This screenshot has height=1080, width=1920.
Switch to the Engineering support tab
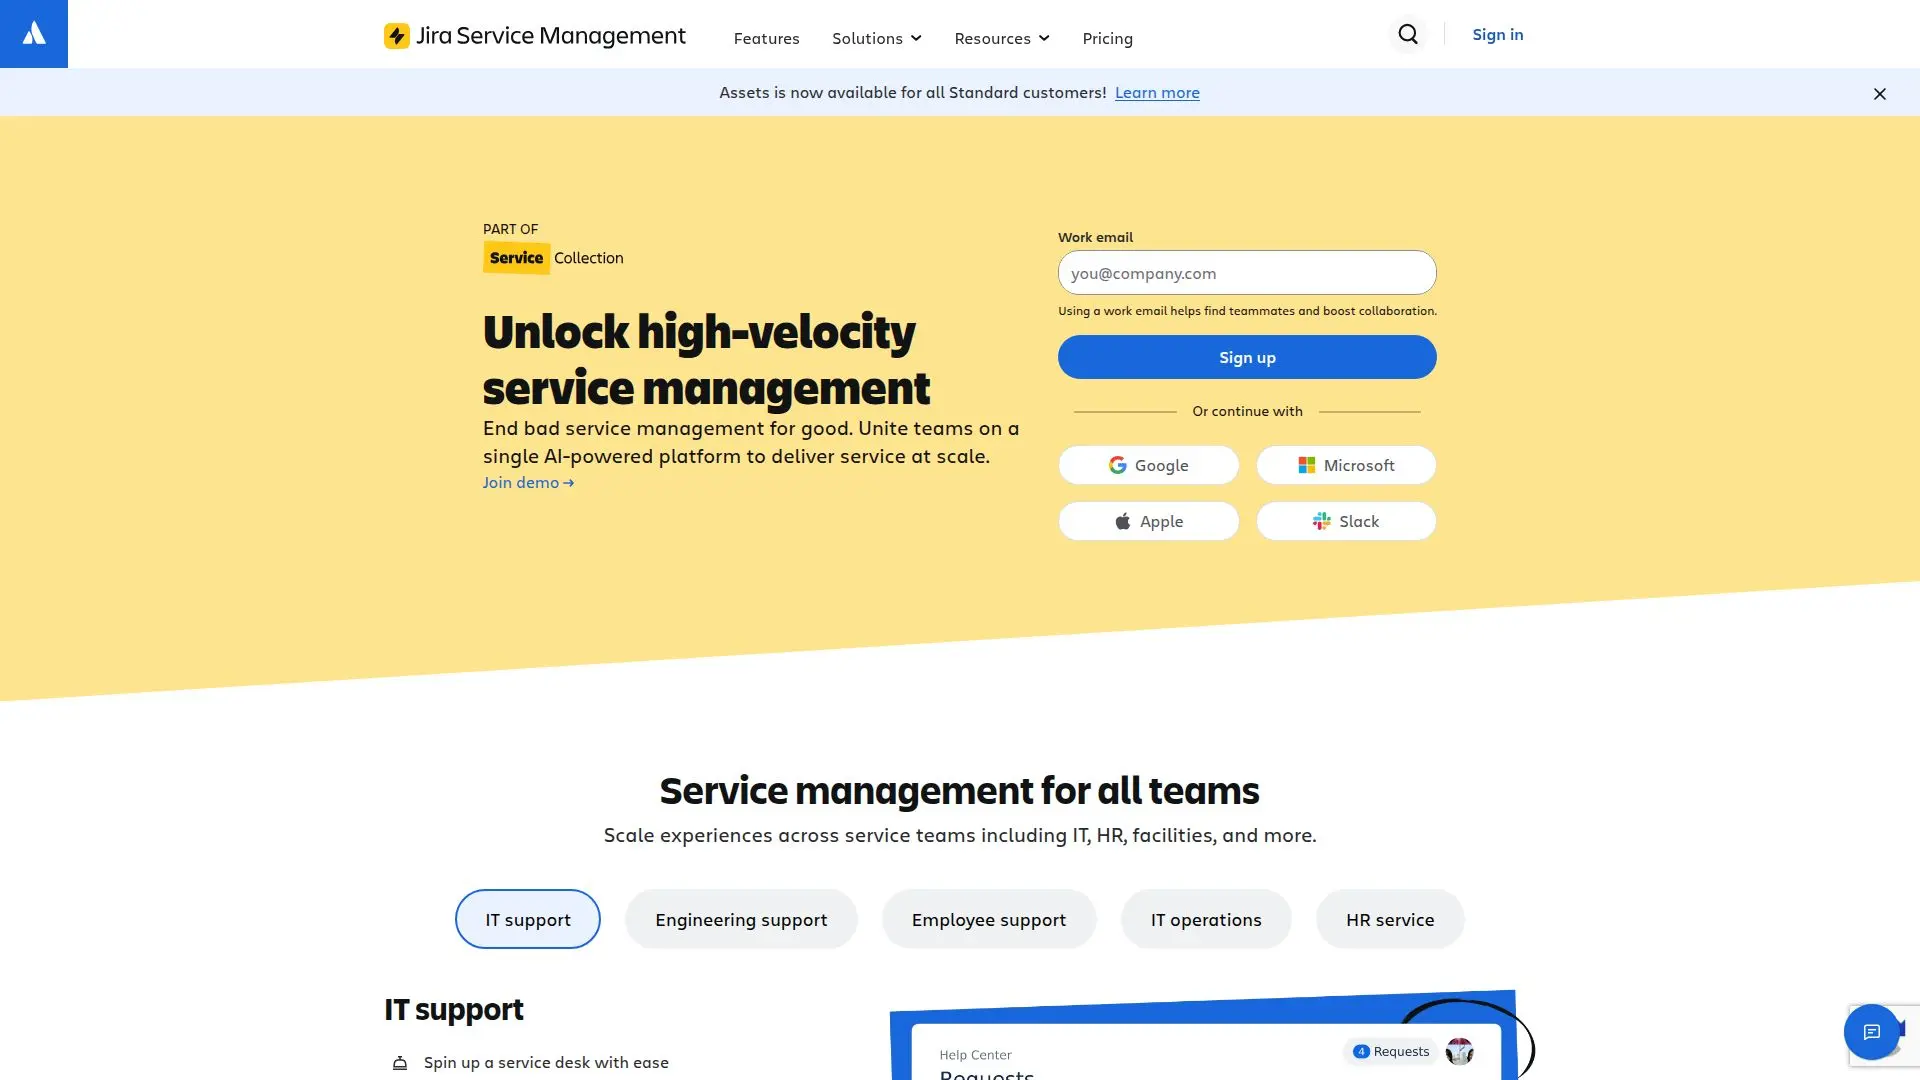coord(741,919)
